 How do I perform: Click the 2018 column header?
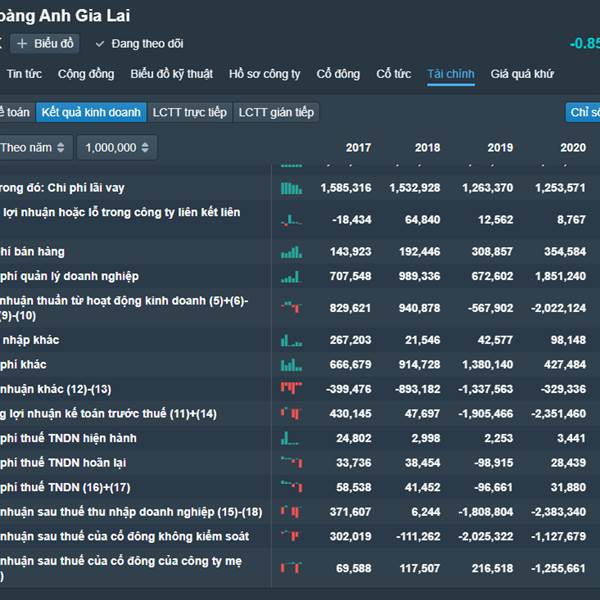[427, 148]
